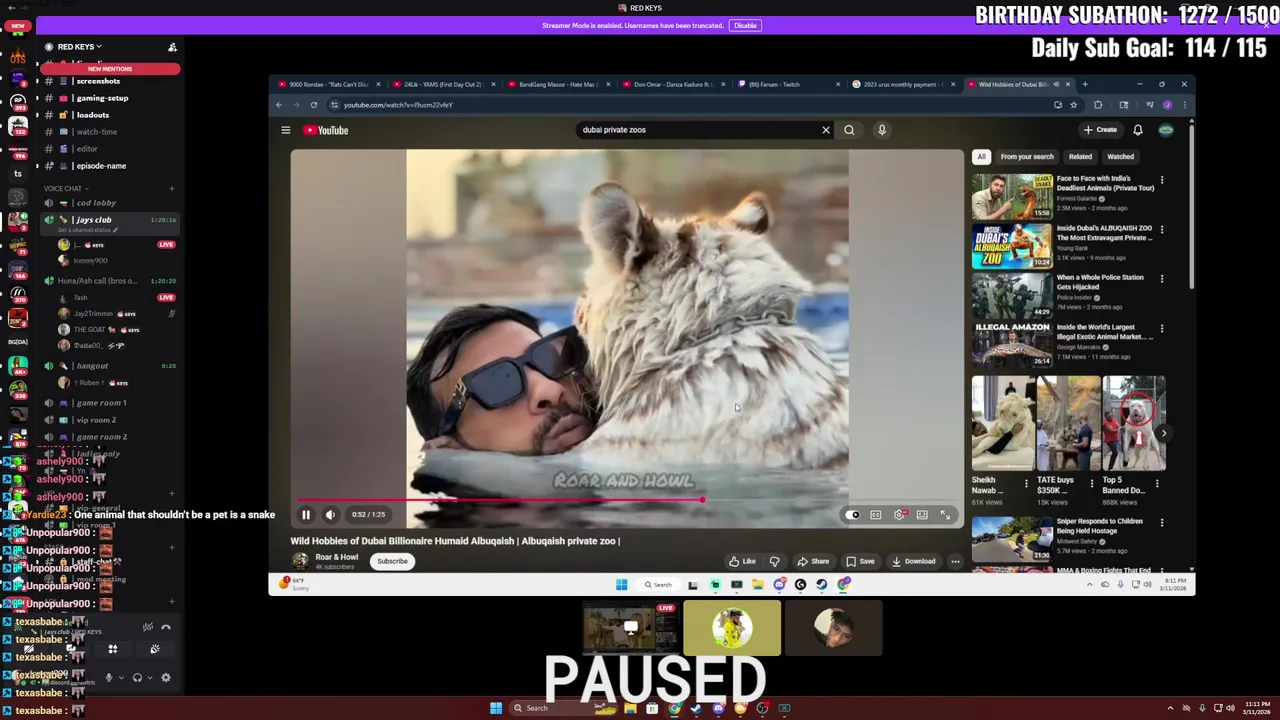1280x720 pixels.
Task: Select the 'Watched' filter chip
Action: click(x=1120, y=157)
